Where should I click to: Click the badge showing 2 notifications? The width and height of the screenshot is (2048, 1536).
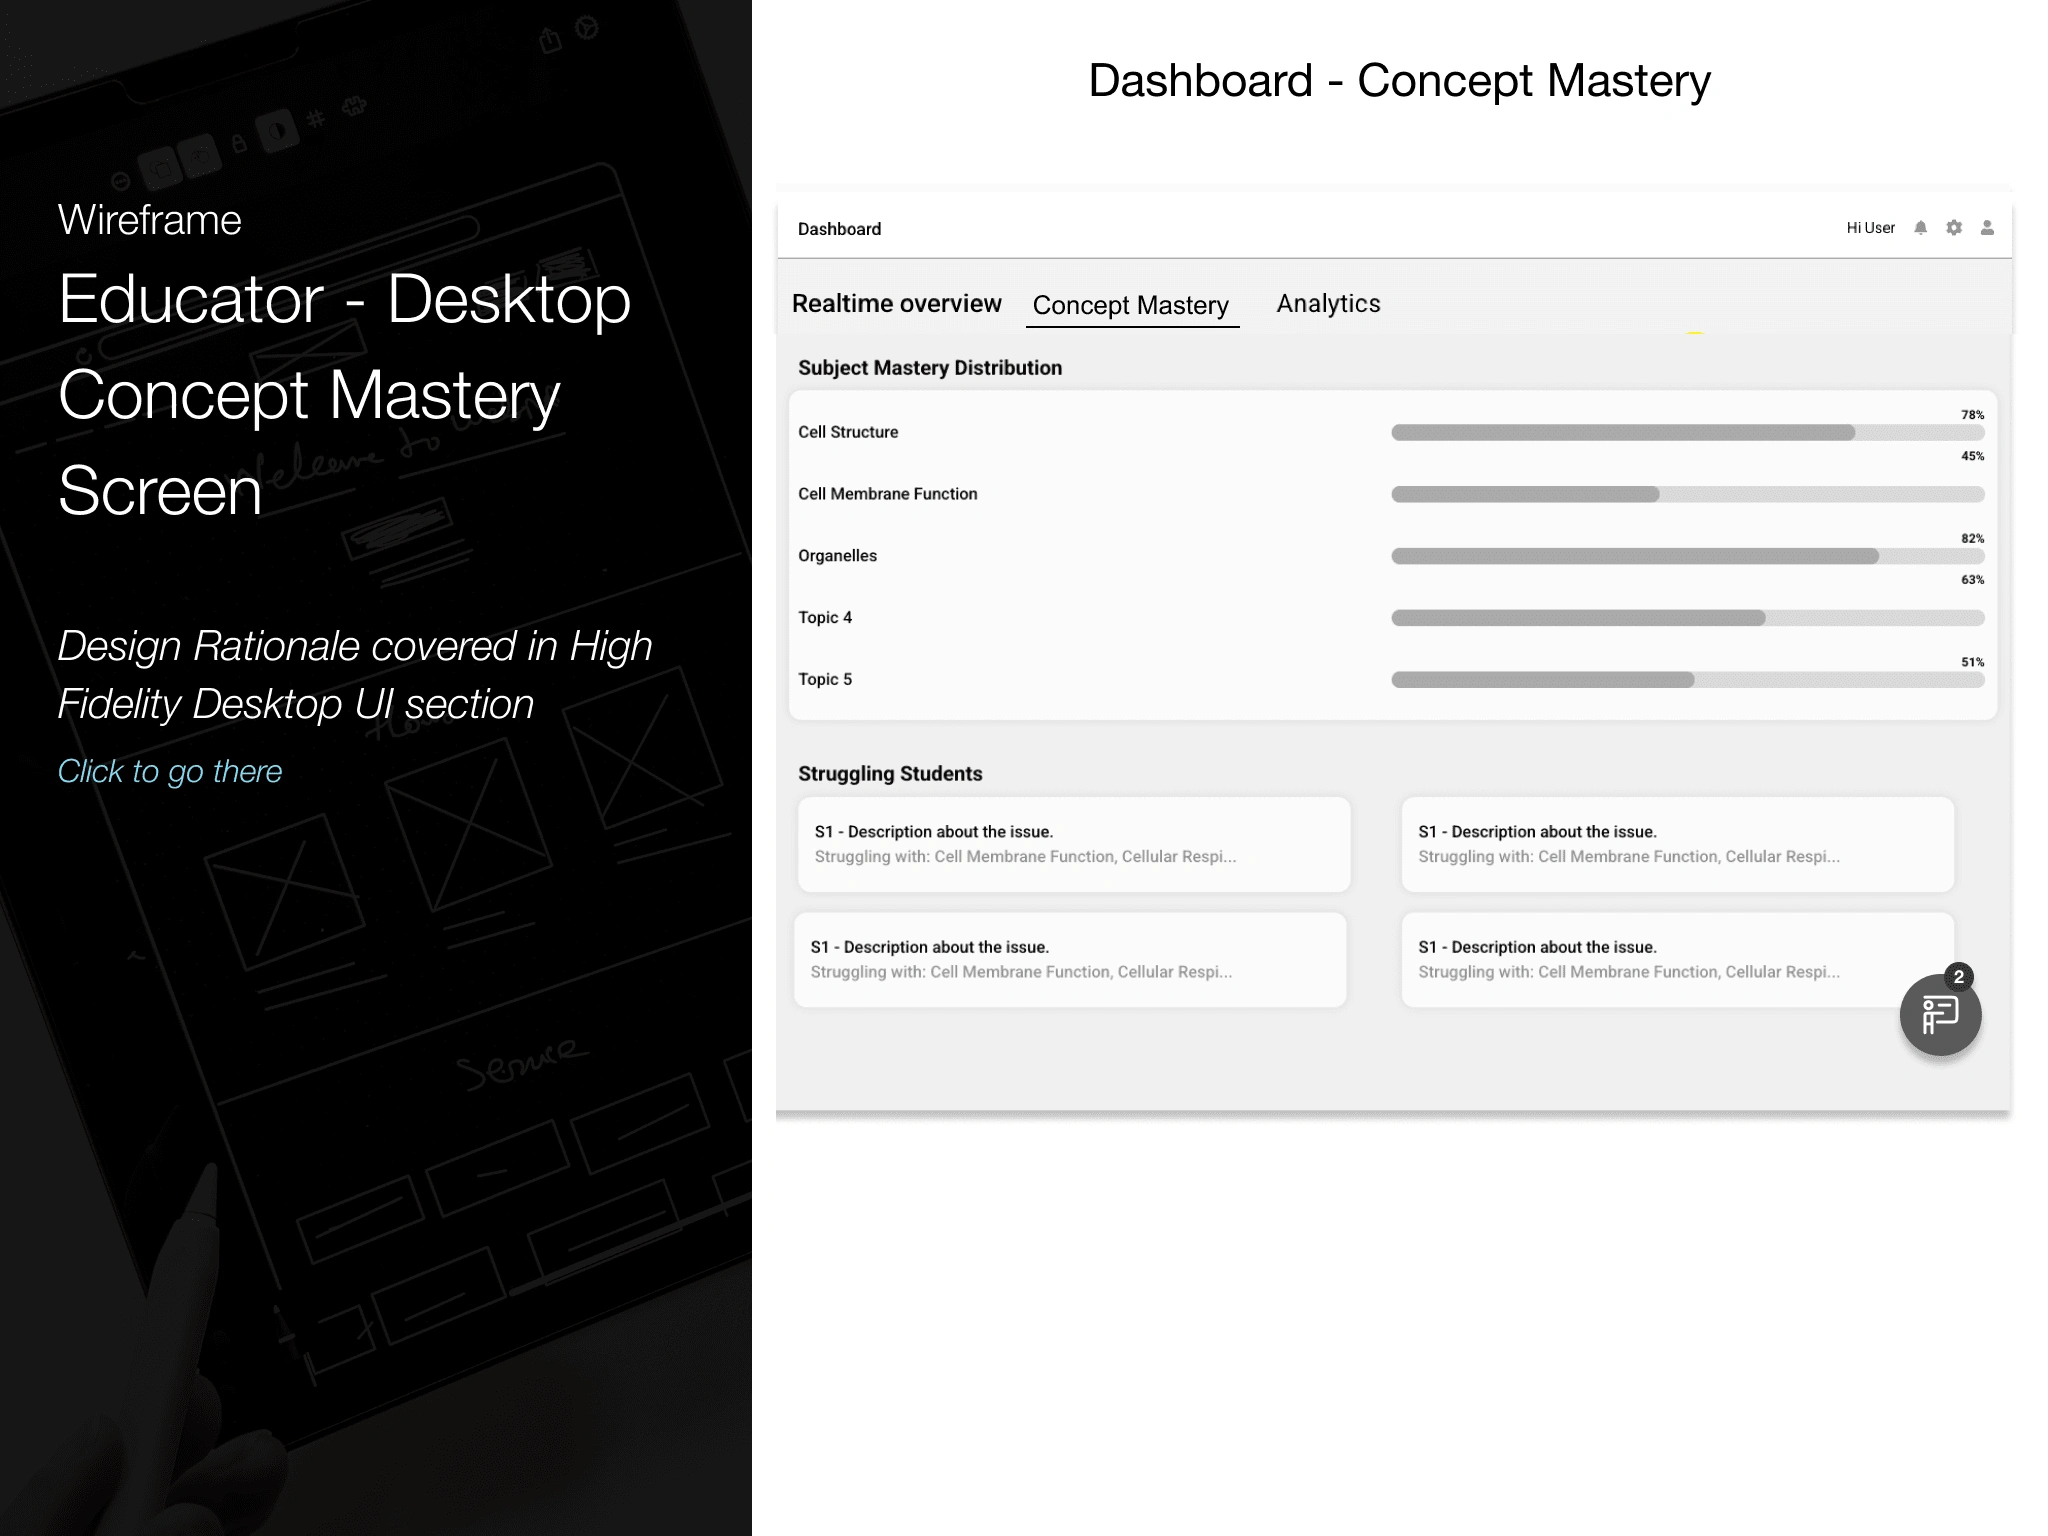[x=1959, y=977]
